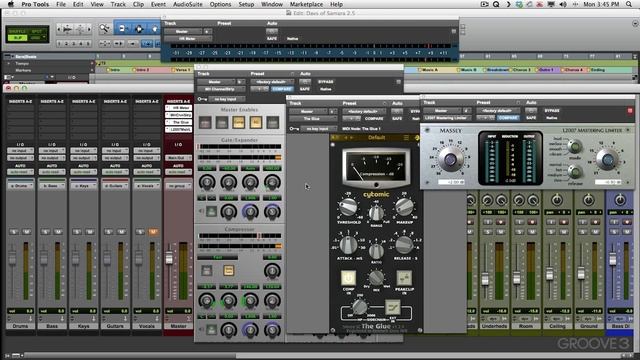Viewport: 640px width, 360px height.
Task: Toggle the second Master Enables button
Action: (x=222, y=122)
